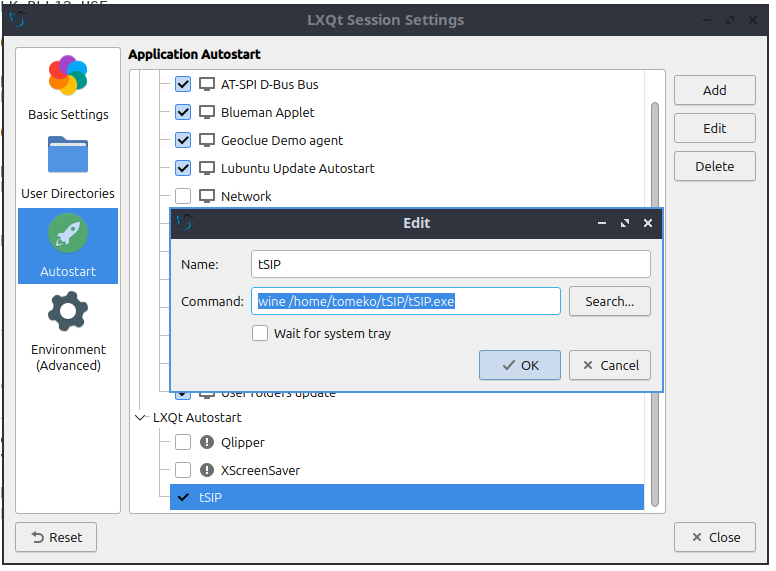Uncheck AT-SPI D-Bus Bus autostart

pos(183,85)
